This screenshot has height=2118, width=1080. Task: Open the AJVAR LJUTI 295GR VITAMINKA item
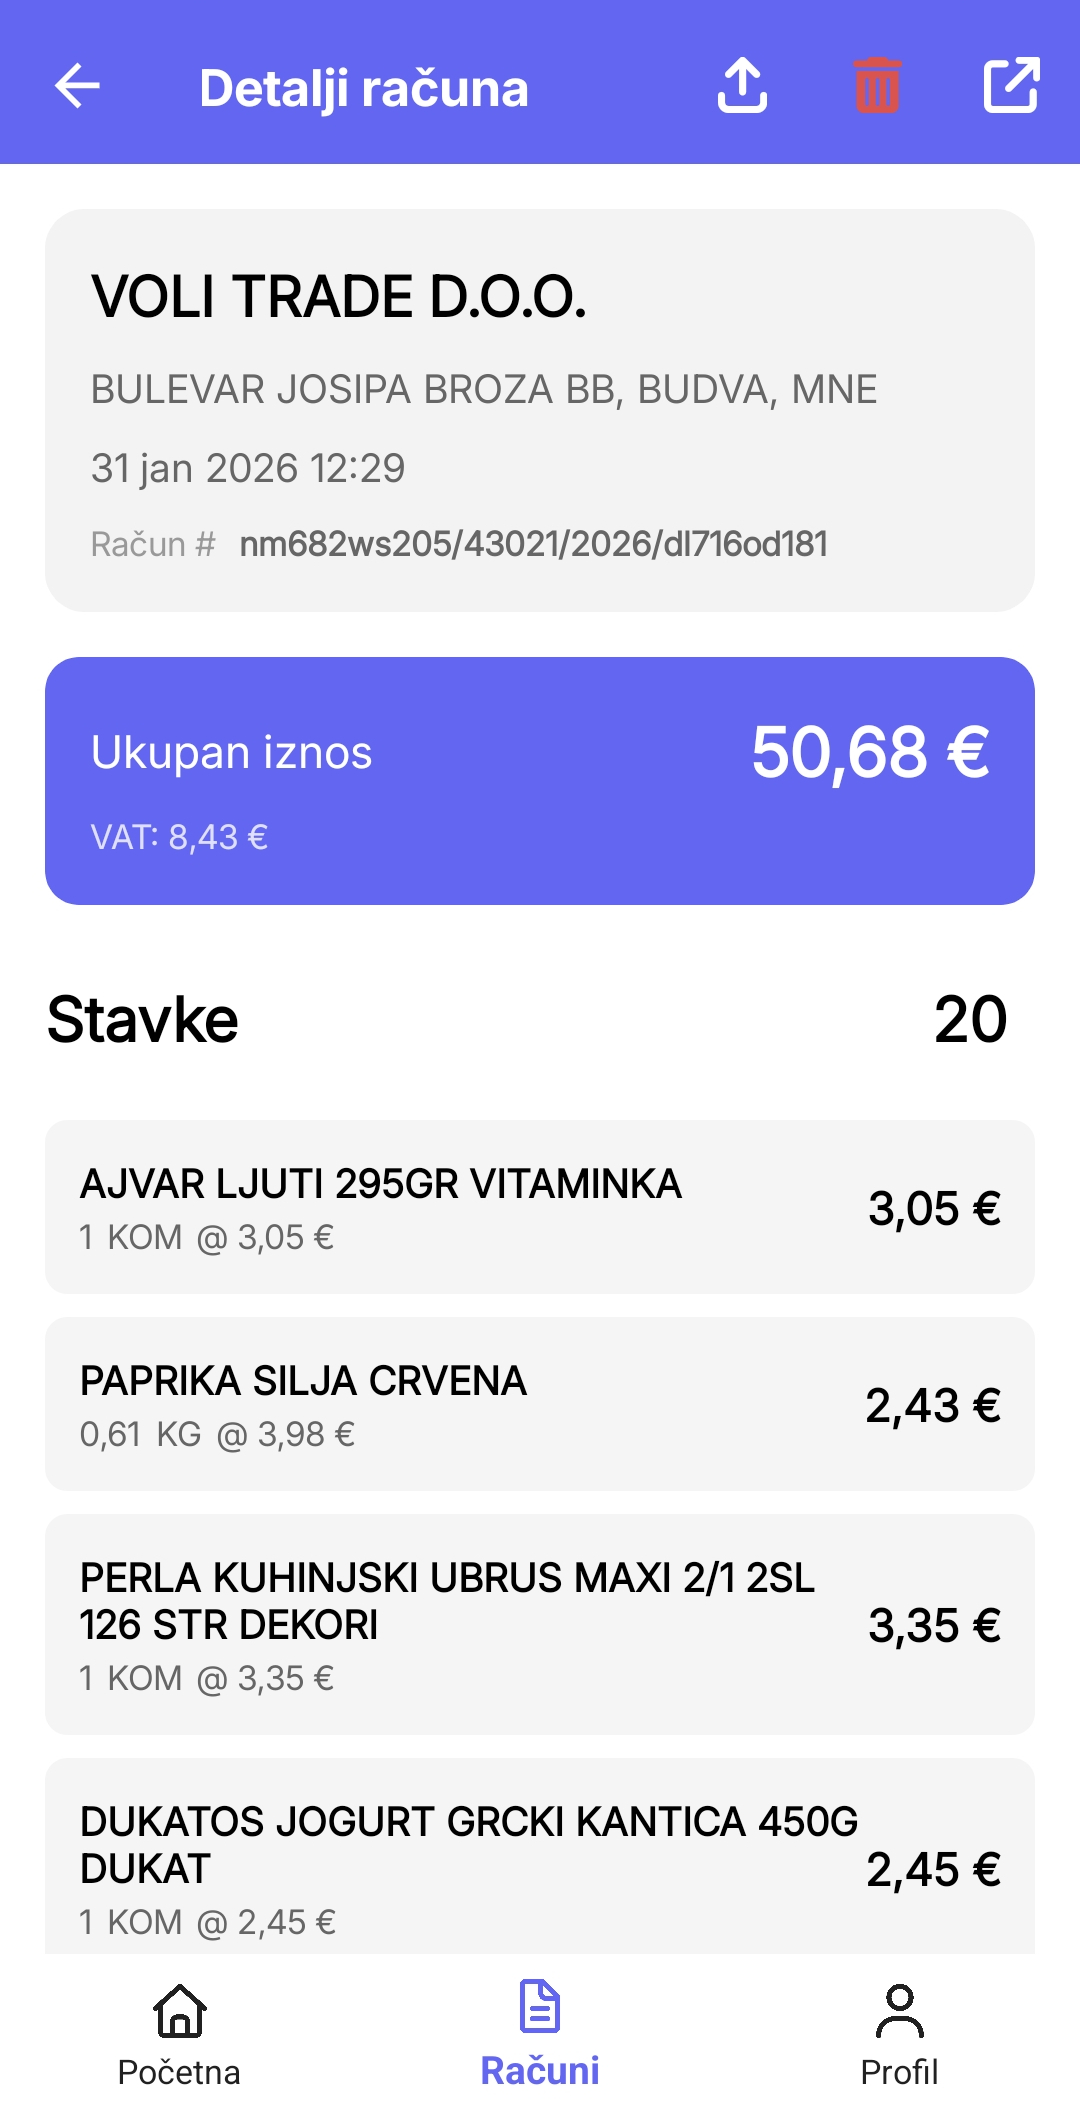(540, 1207)
